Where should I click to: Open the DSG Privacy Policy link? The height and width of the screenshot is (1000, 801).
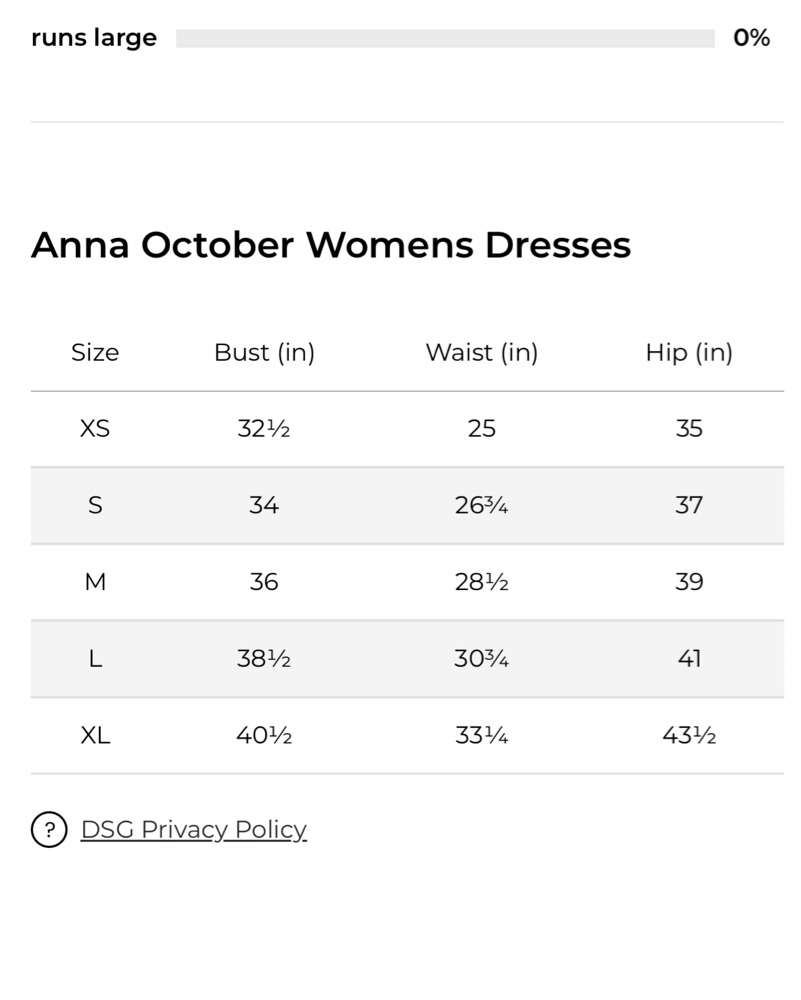coord(194,830)
